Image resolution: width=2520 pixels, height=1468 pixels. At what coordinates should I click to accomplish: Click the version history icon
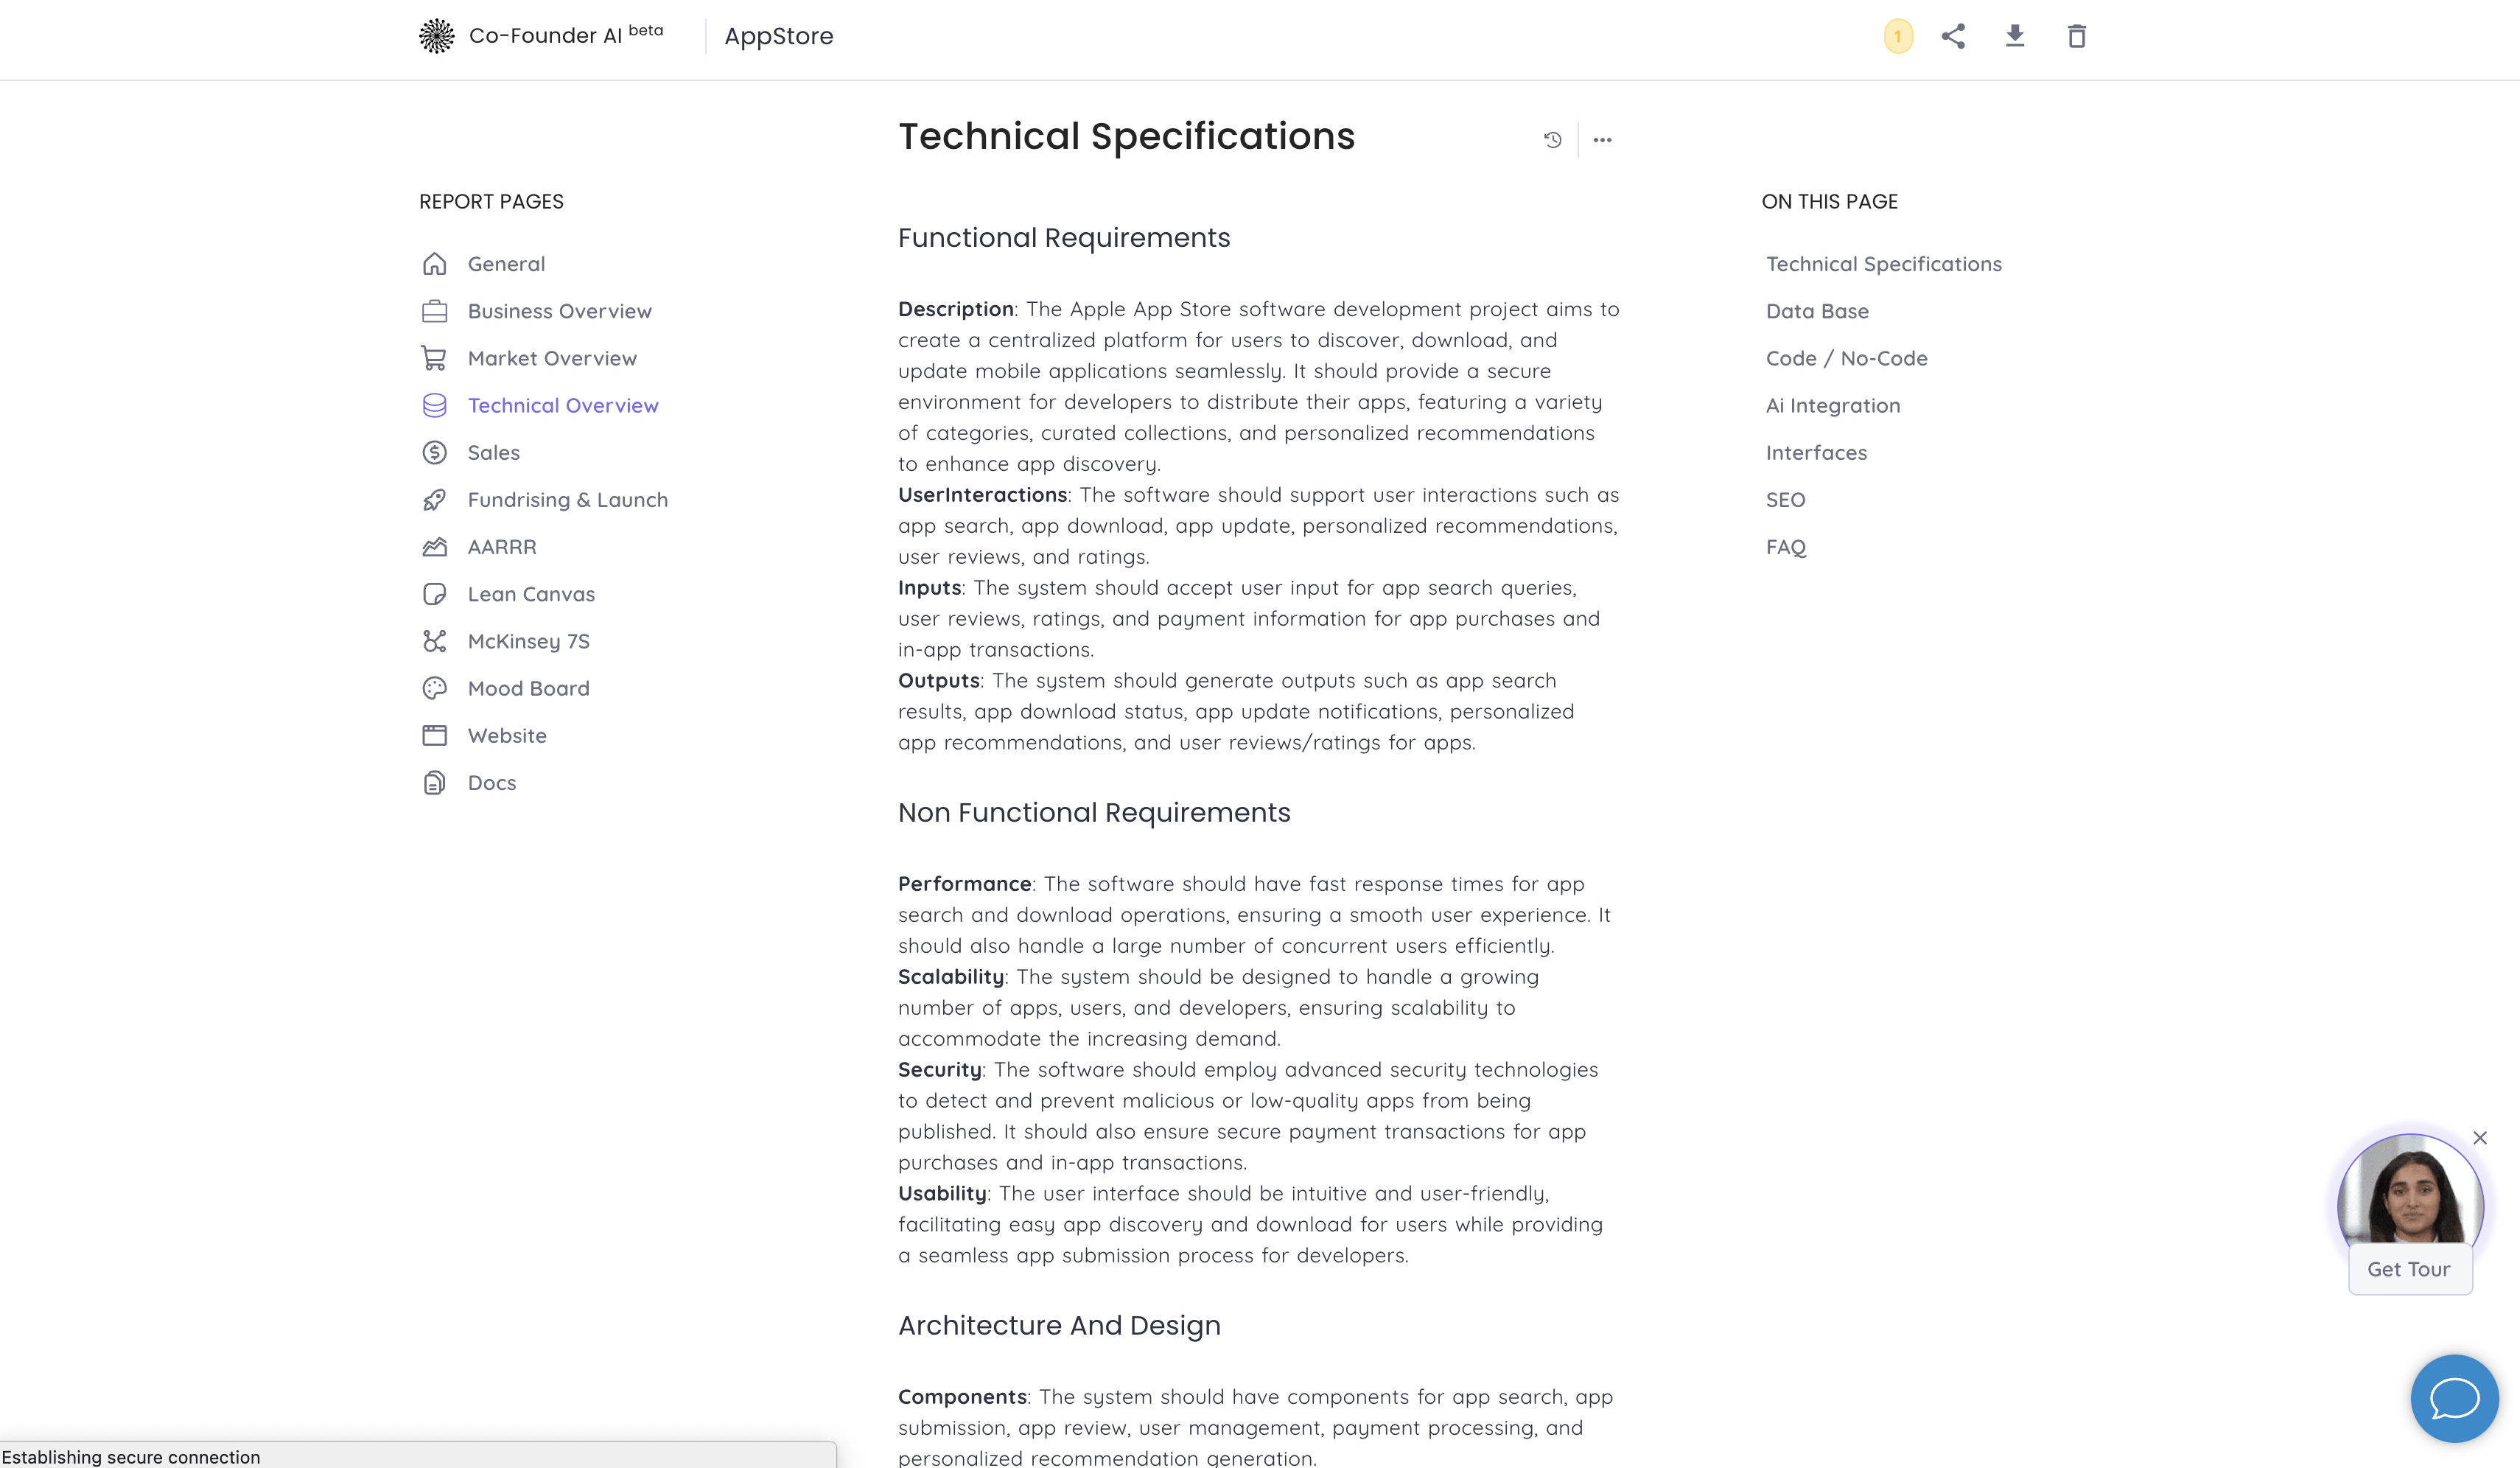pos(1553,140)
